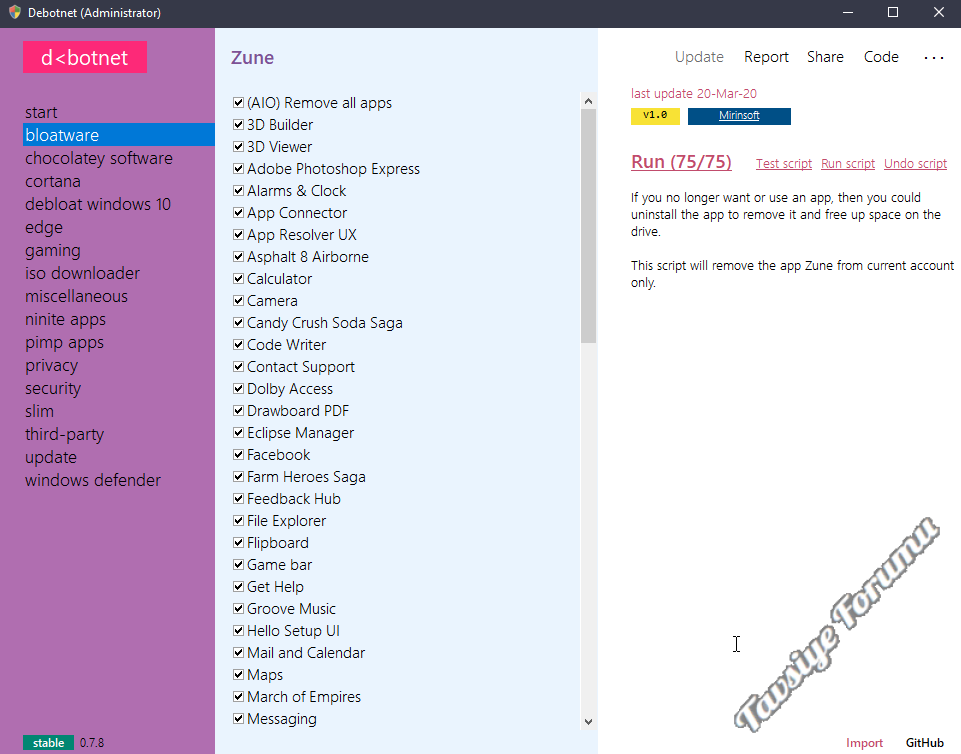This screenshot has height=754, width=961.
Task: Open the GitHub link
Action: (925, 743)
